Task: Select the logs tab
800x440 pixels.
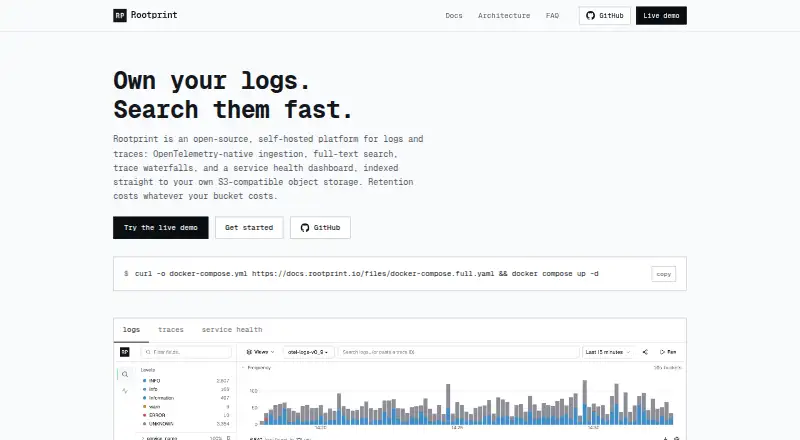Action: tap(131, 330)
